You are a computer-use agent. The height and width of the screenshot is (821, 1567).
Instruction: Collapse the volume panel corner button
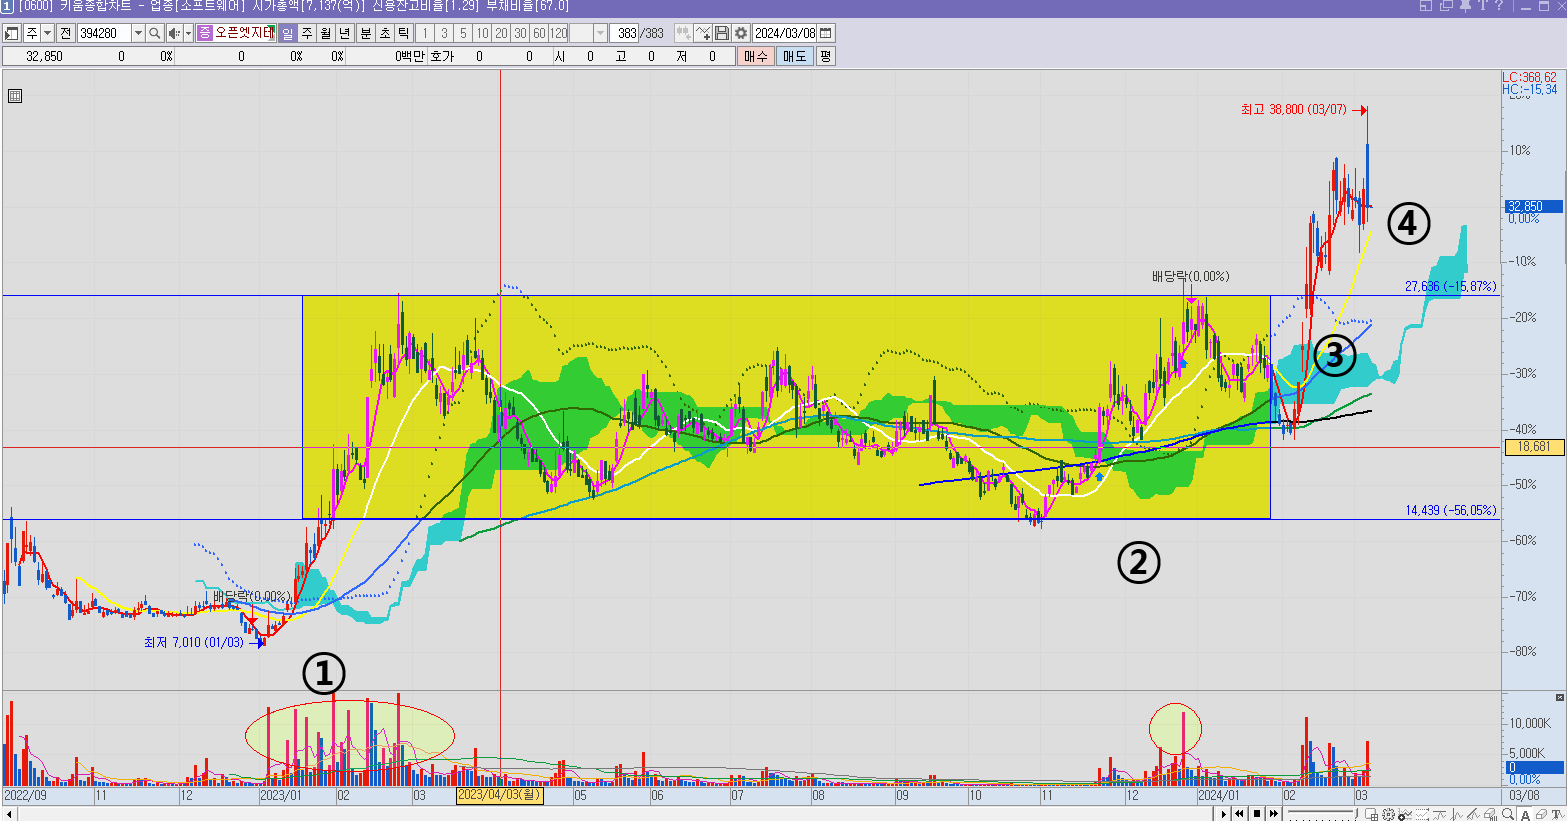(1560, 697)
